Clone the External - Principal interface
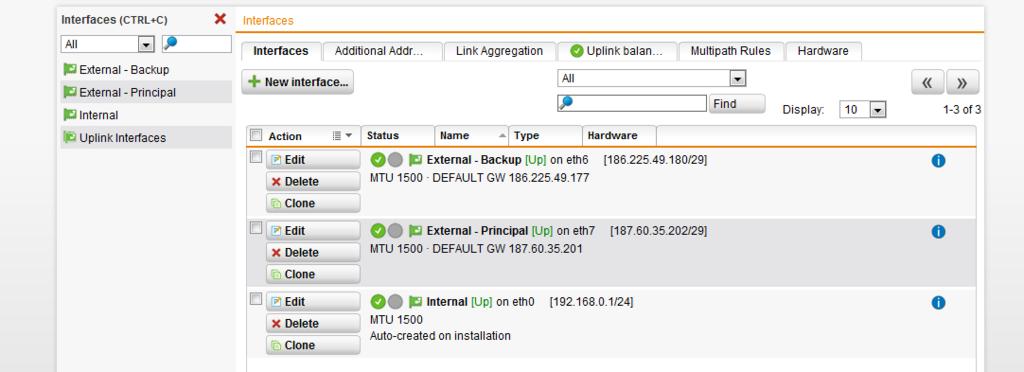 coord(313,274)
